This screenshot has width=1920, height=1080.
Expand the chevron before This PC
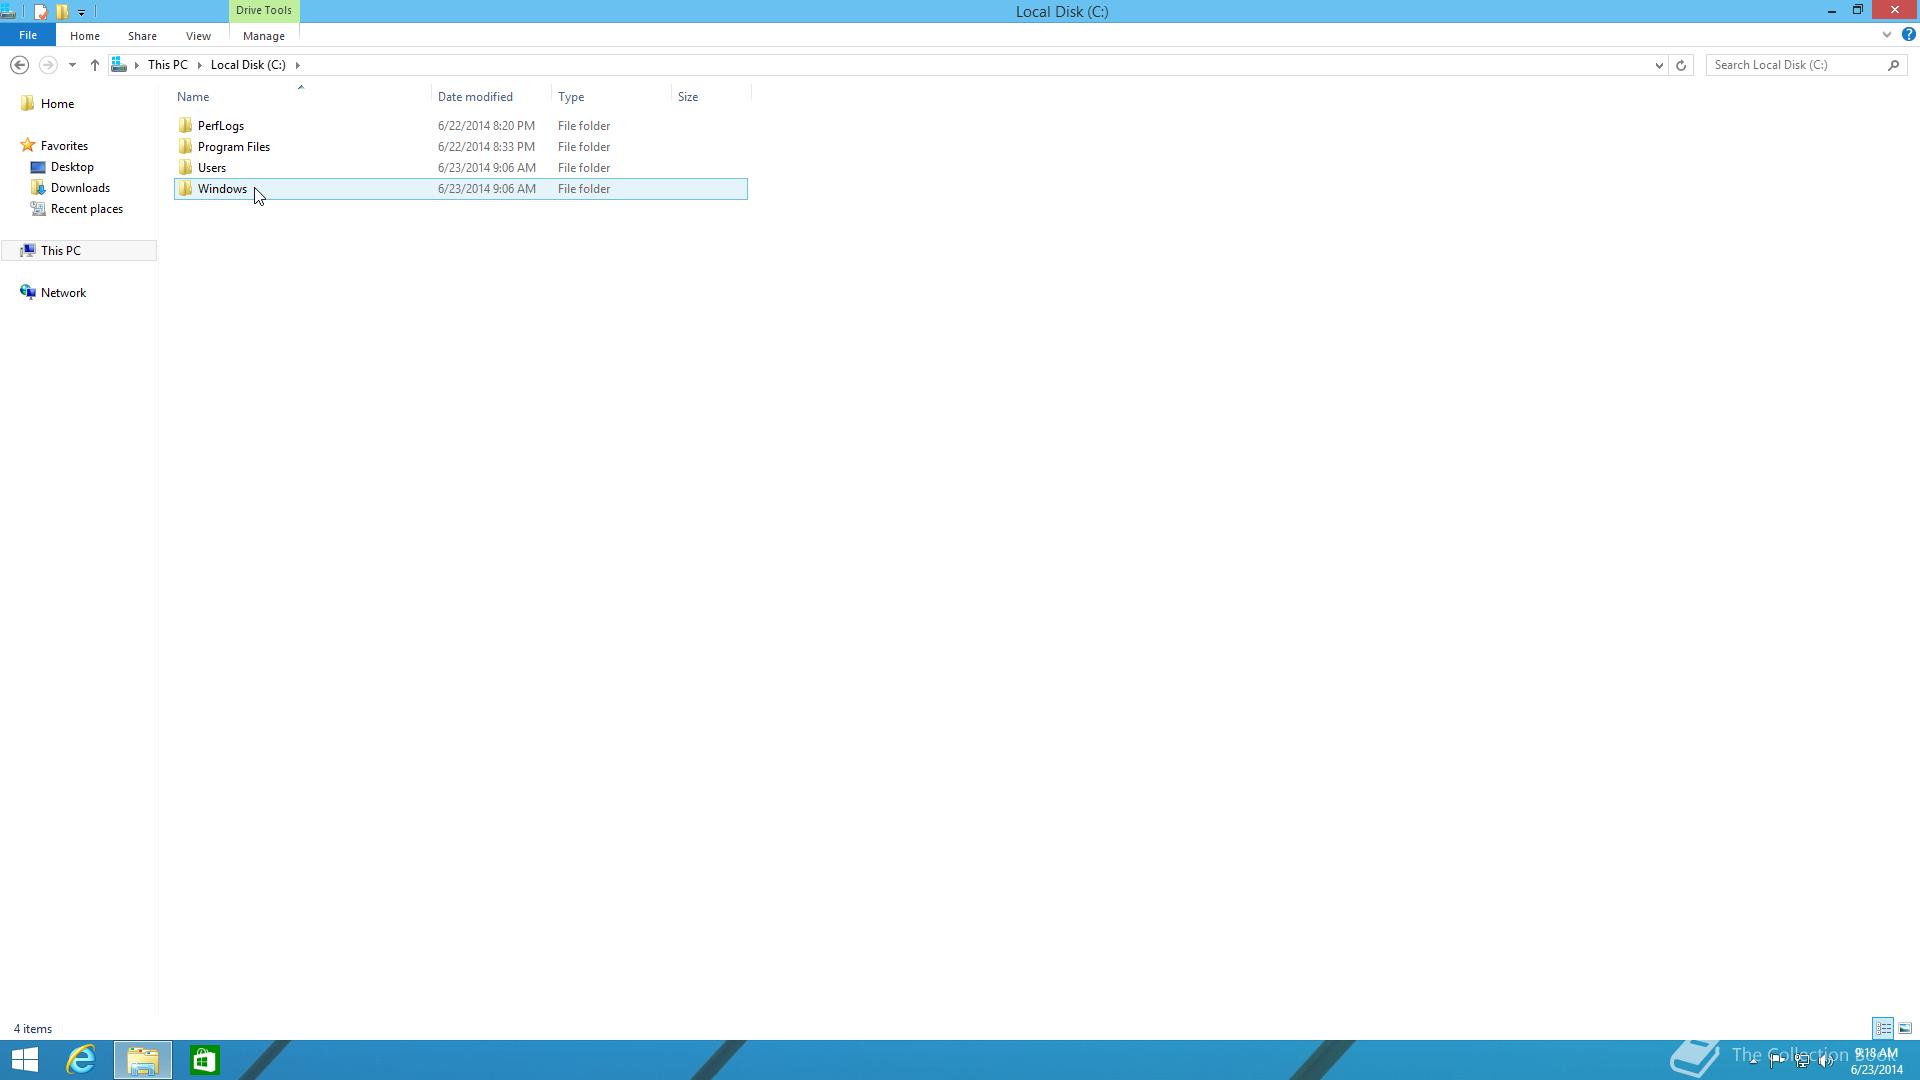(137, 65)
